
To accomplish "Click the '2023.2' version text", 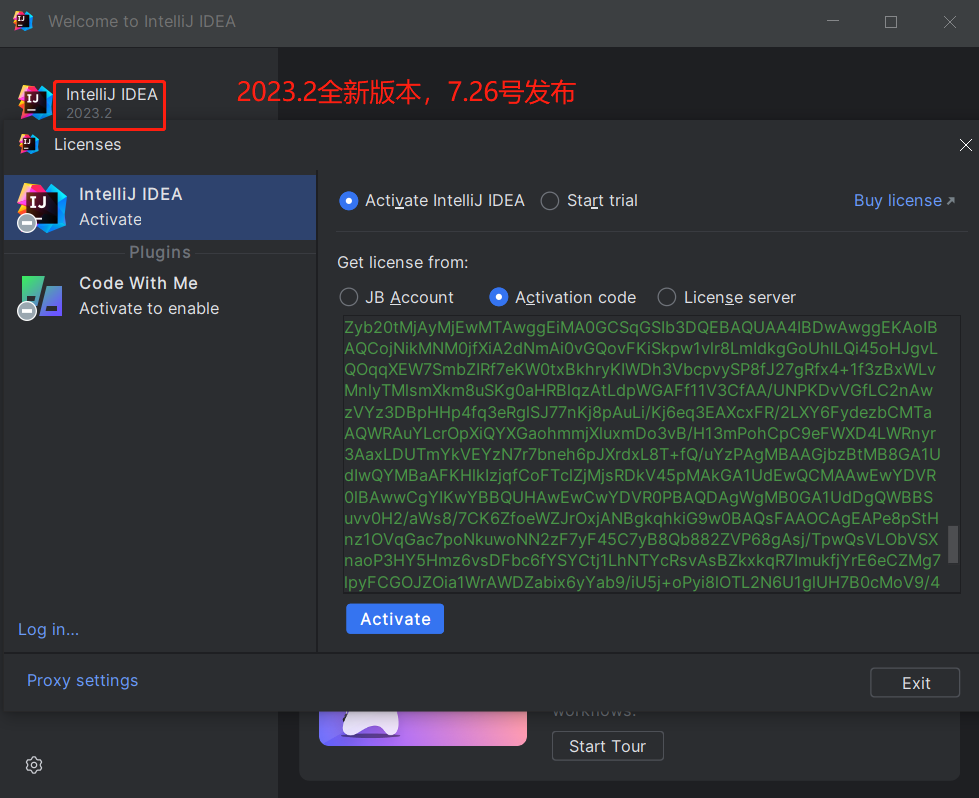I will pos(89,114).
